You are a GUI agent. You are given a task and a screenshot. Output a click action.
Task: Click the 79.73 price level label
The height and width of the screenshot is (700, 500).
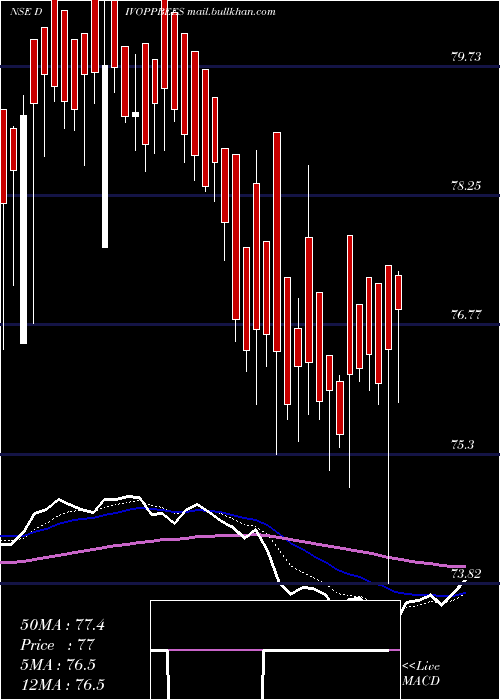466,57
